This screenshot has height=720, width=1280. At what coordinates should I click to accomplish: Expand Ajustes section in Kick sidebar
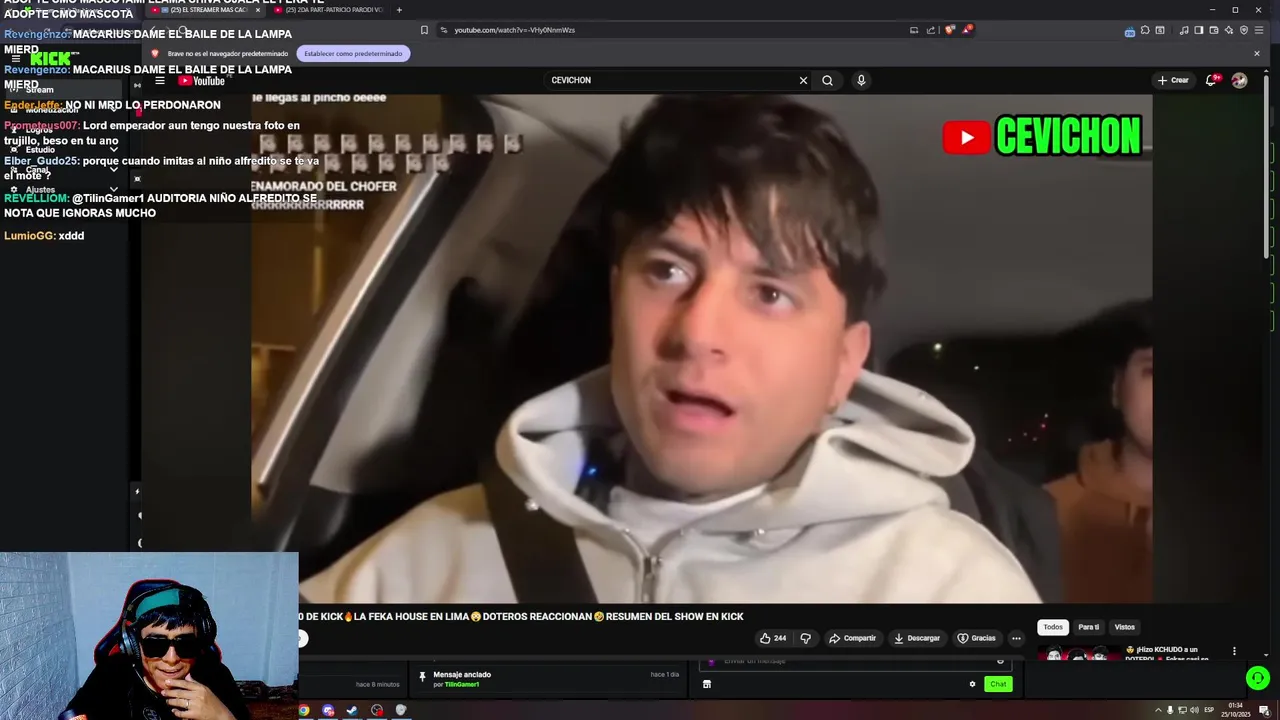click(64, 190)
